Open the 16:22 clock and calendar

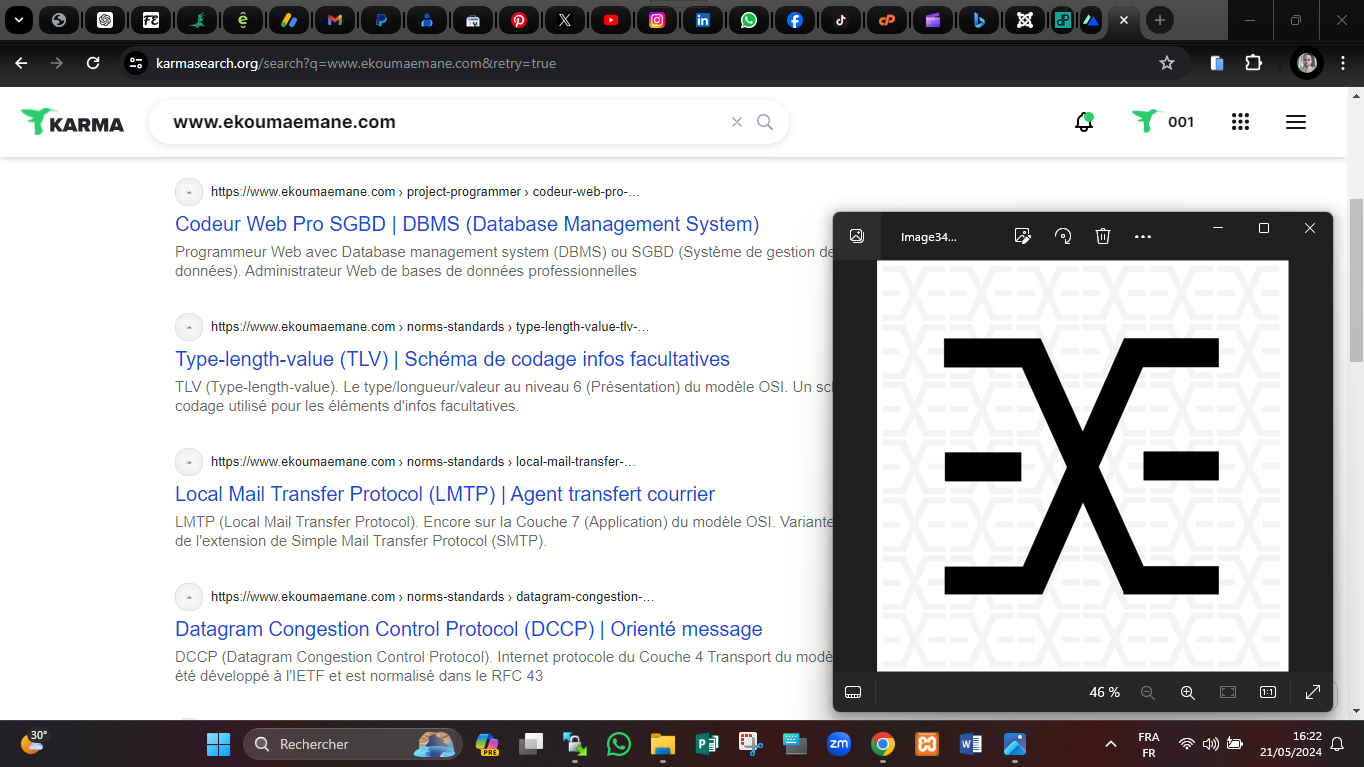pyautogui.click(x=1292, y=744)
